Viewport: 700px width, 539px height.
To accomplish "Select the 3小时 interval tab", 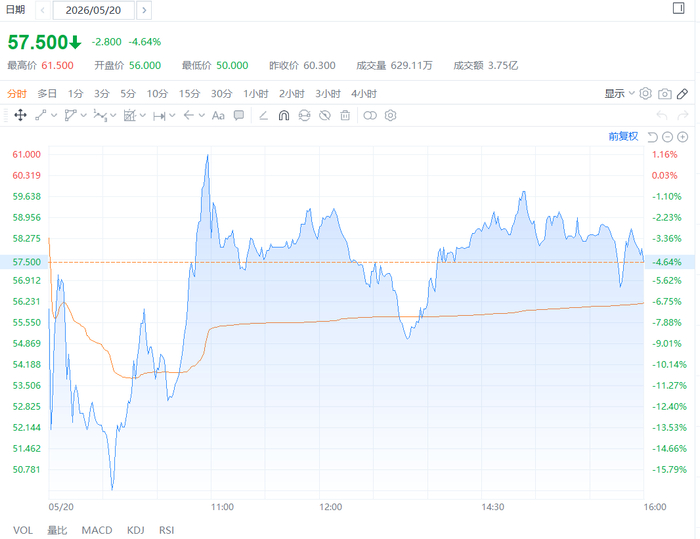I will pos(328,94).
